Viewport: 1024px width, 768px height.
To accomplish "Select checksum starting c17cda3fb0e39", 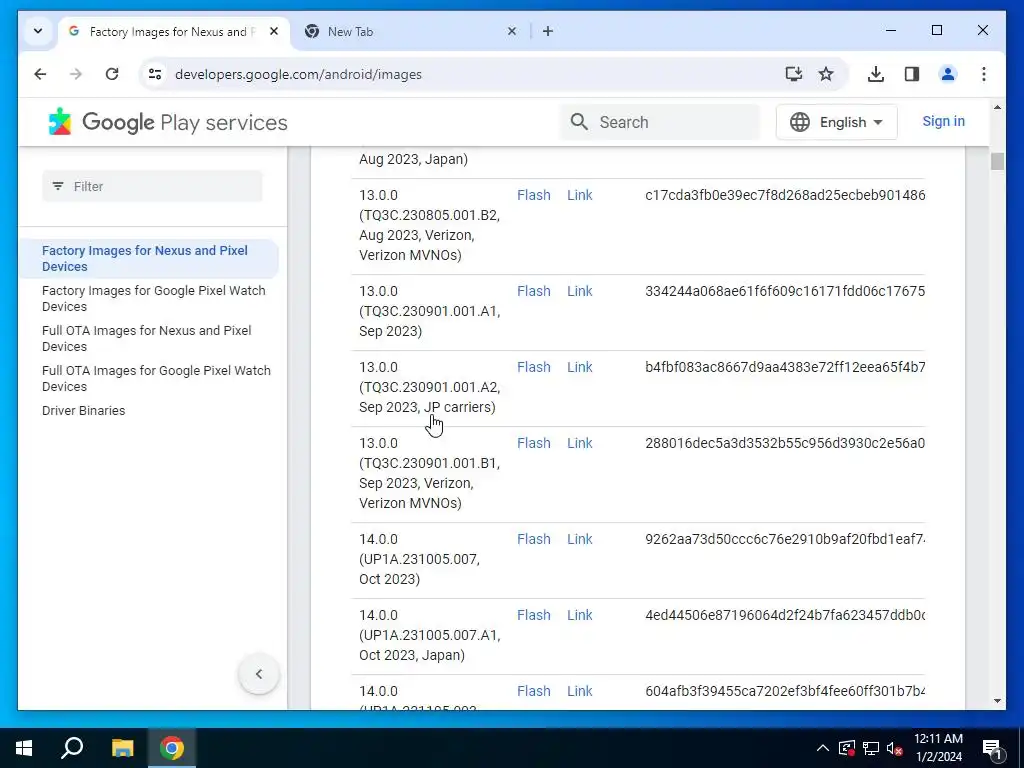I will (785, 195).
